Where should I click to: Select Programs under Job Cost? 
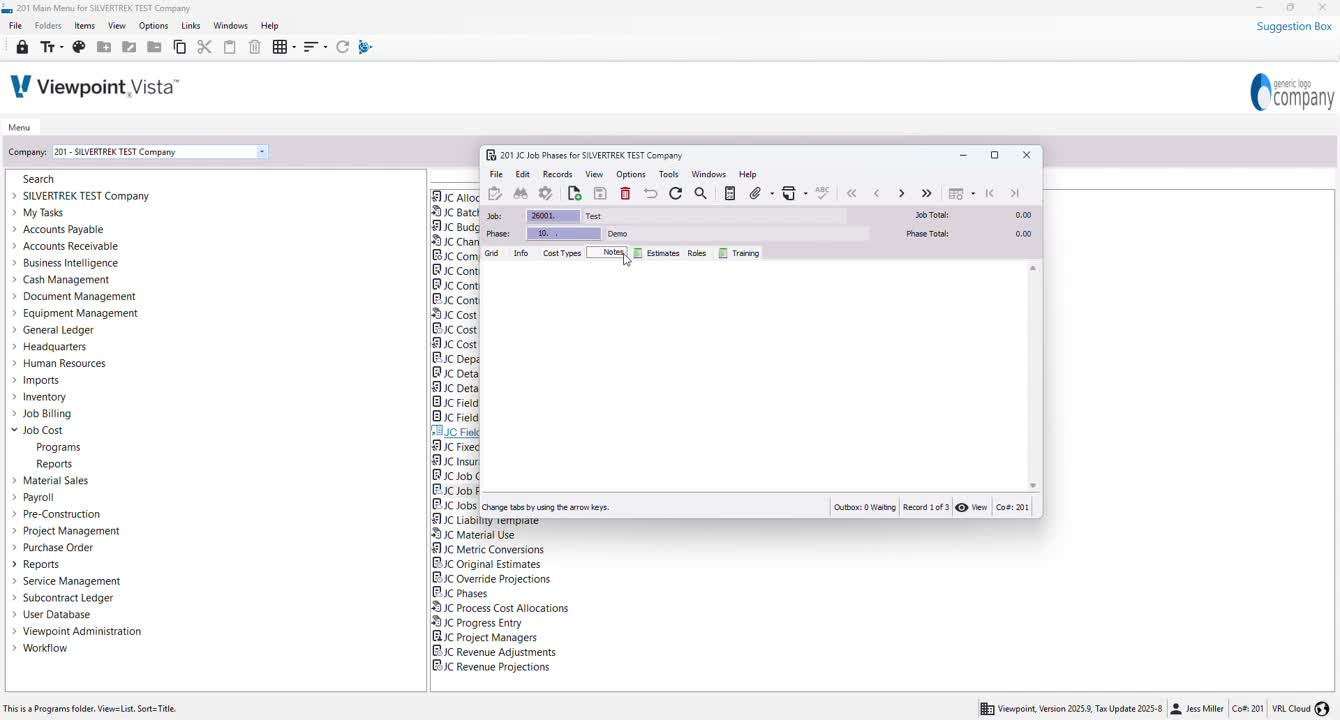click(58, 447)
